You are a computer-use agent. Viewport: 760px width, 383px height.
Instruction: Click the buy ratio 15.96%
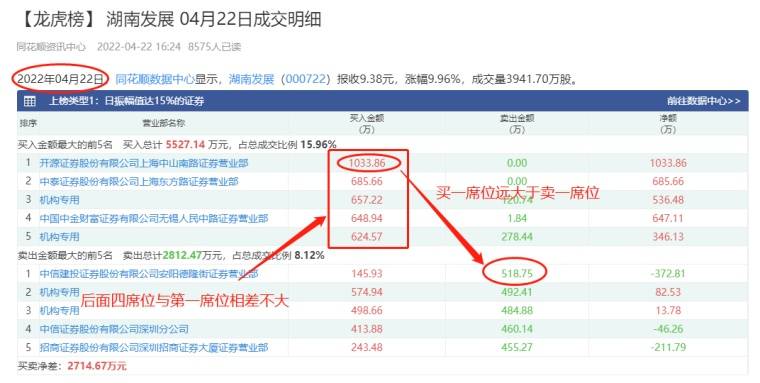click(318, 144)
